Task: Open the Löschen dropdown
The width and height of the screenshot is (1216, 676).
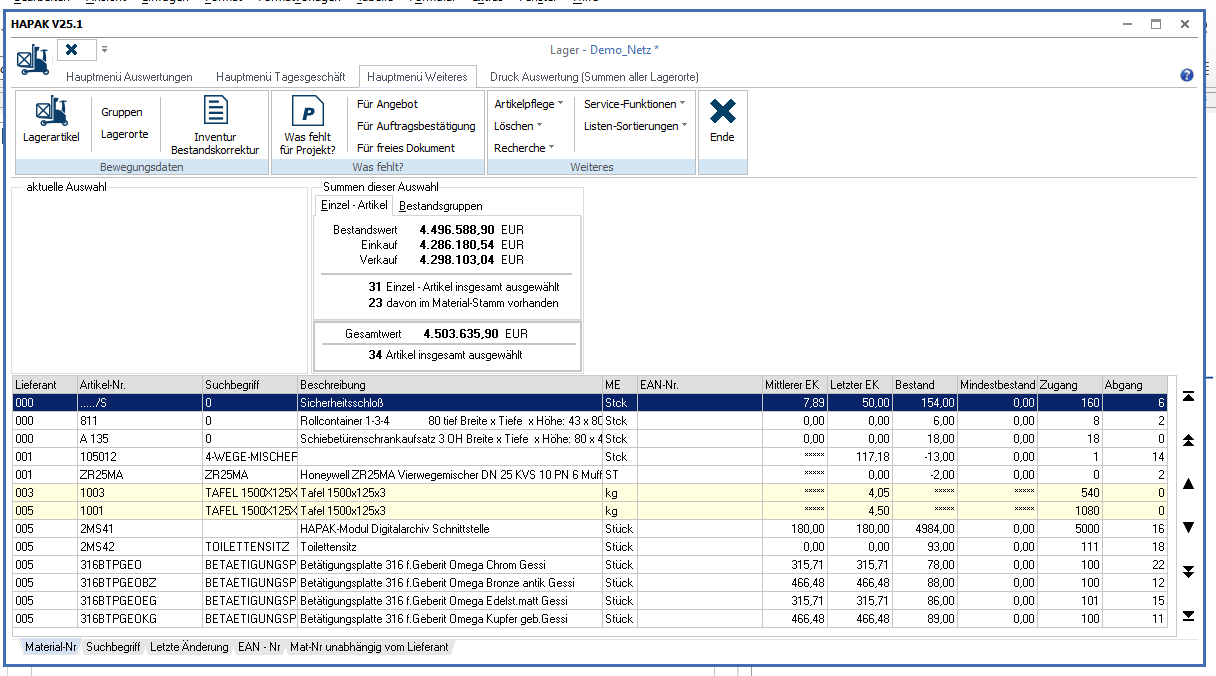Action: [518, 126]
